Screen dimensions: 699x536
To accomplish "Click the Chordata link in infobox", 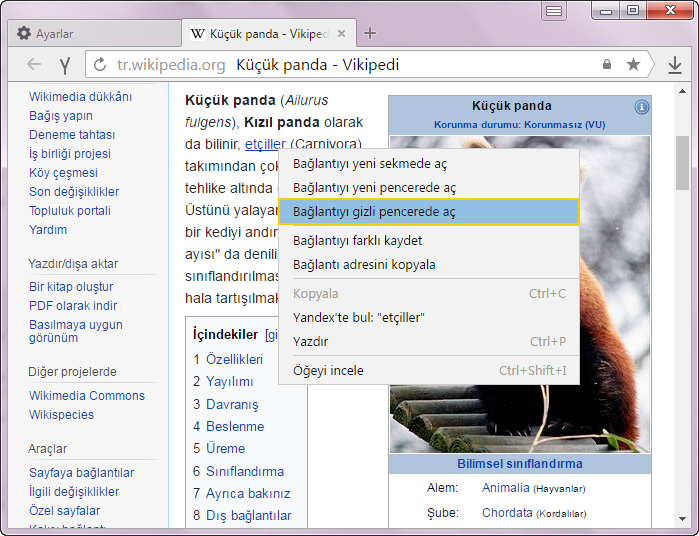I will [507, 513].
